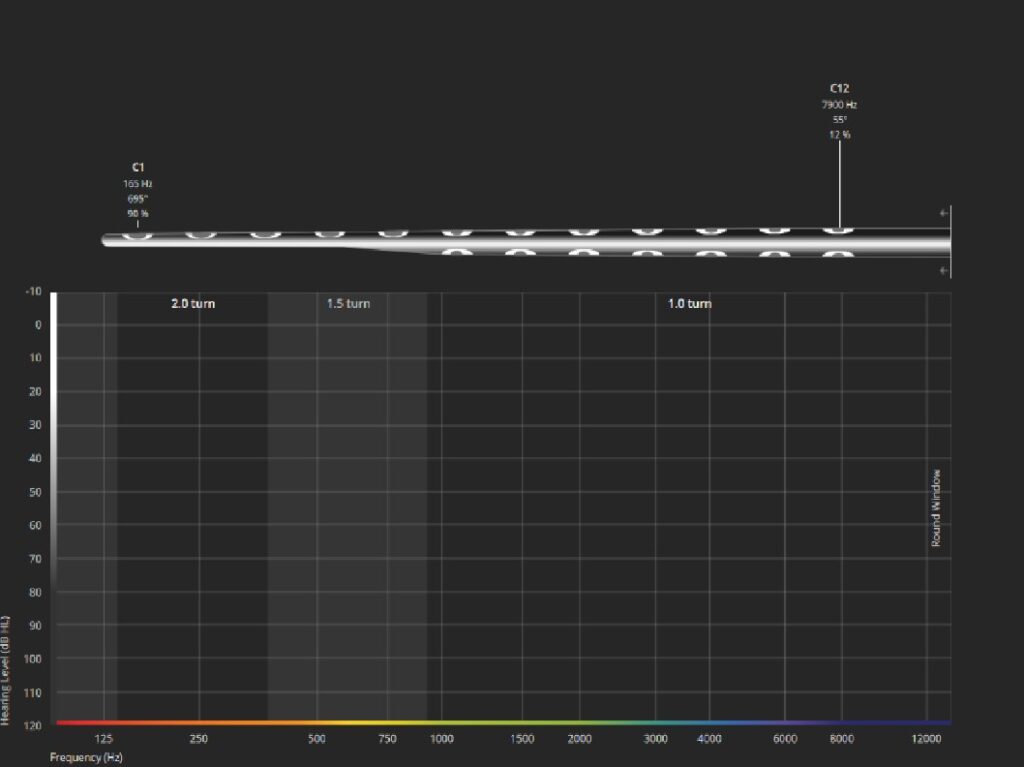Click the 1000 Hz tick on frequency axis

click(441, 739)
